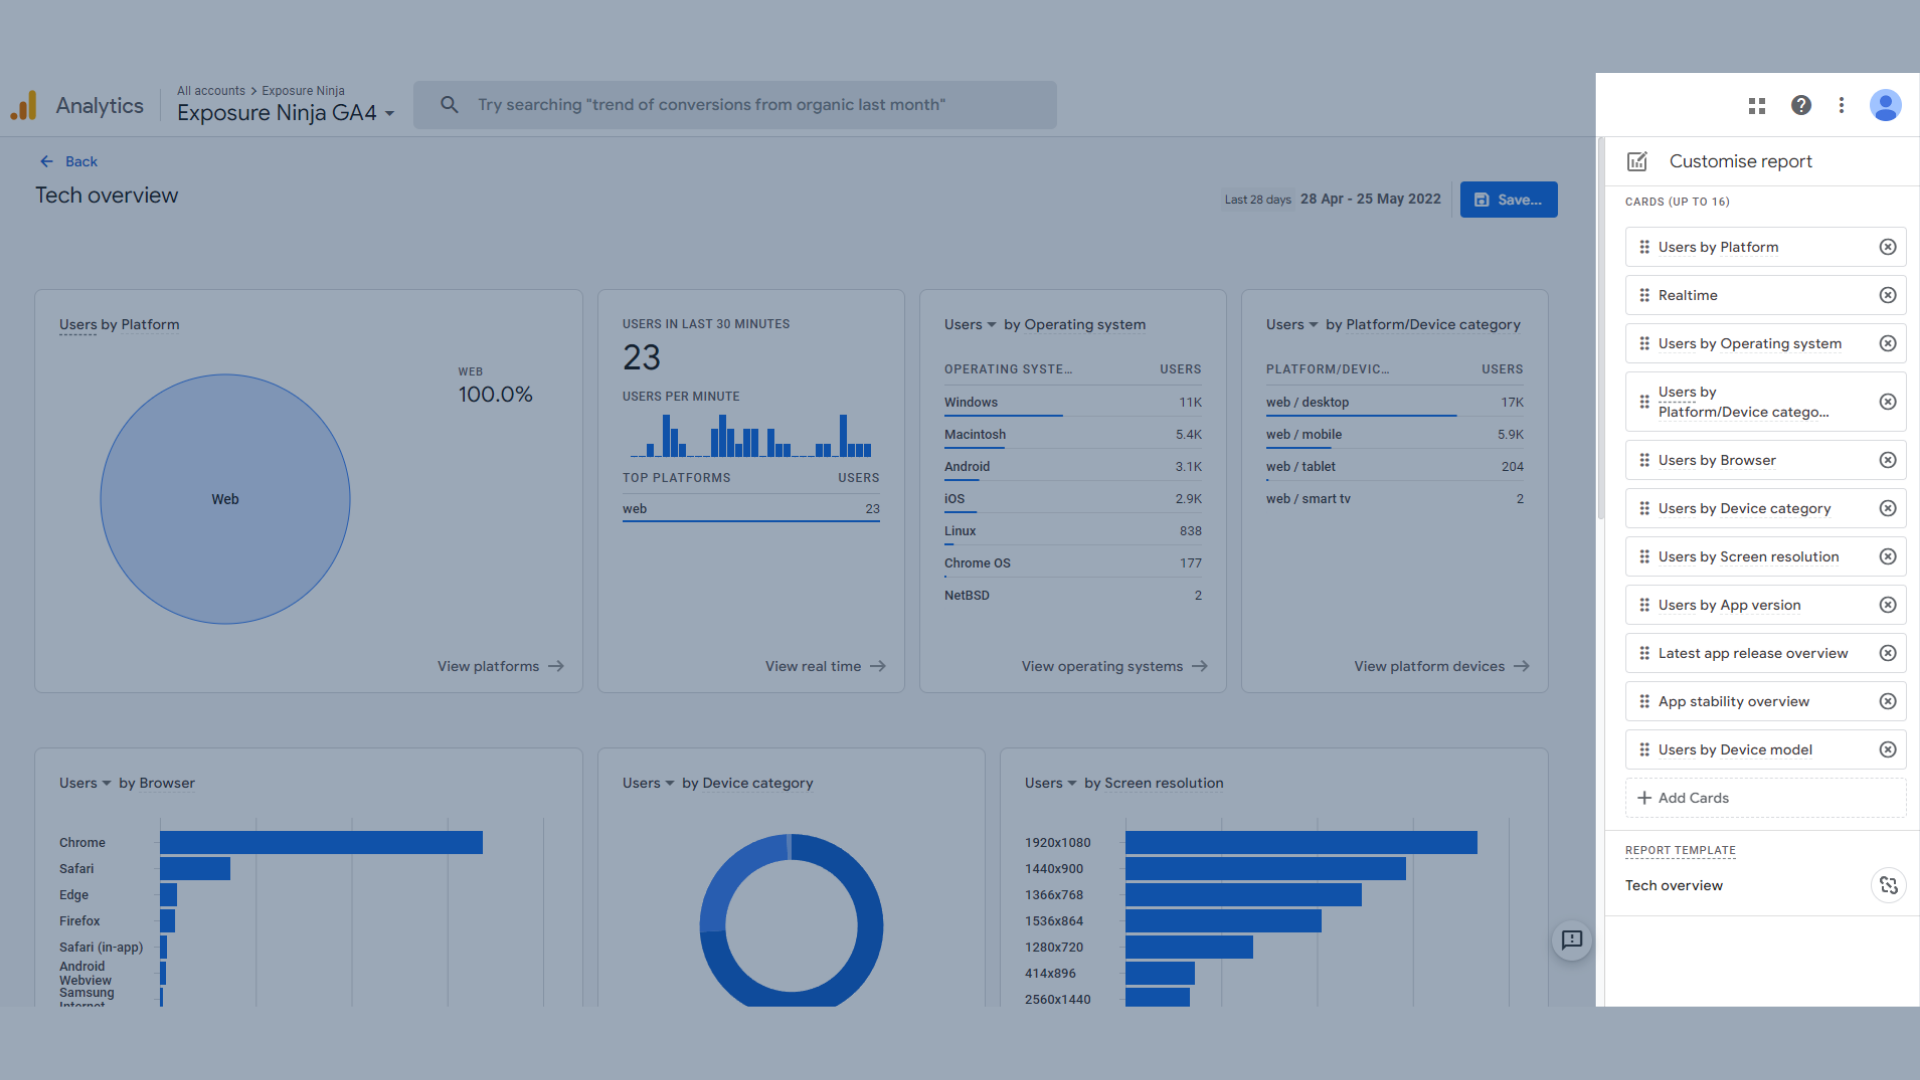Click the Save button

click(1508, 200)
